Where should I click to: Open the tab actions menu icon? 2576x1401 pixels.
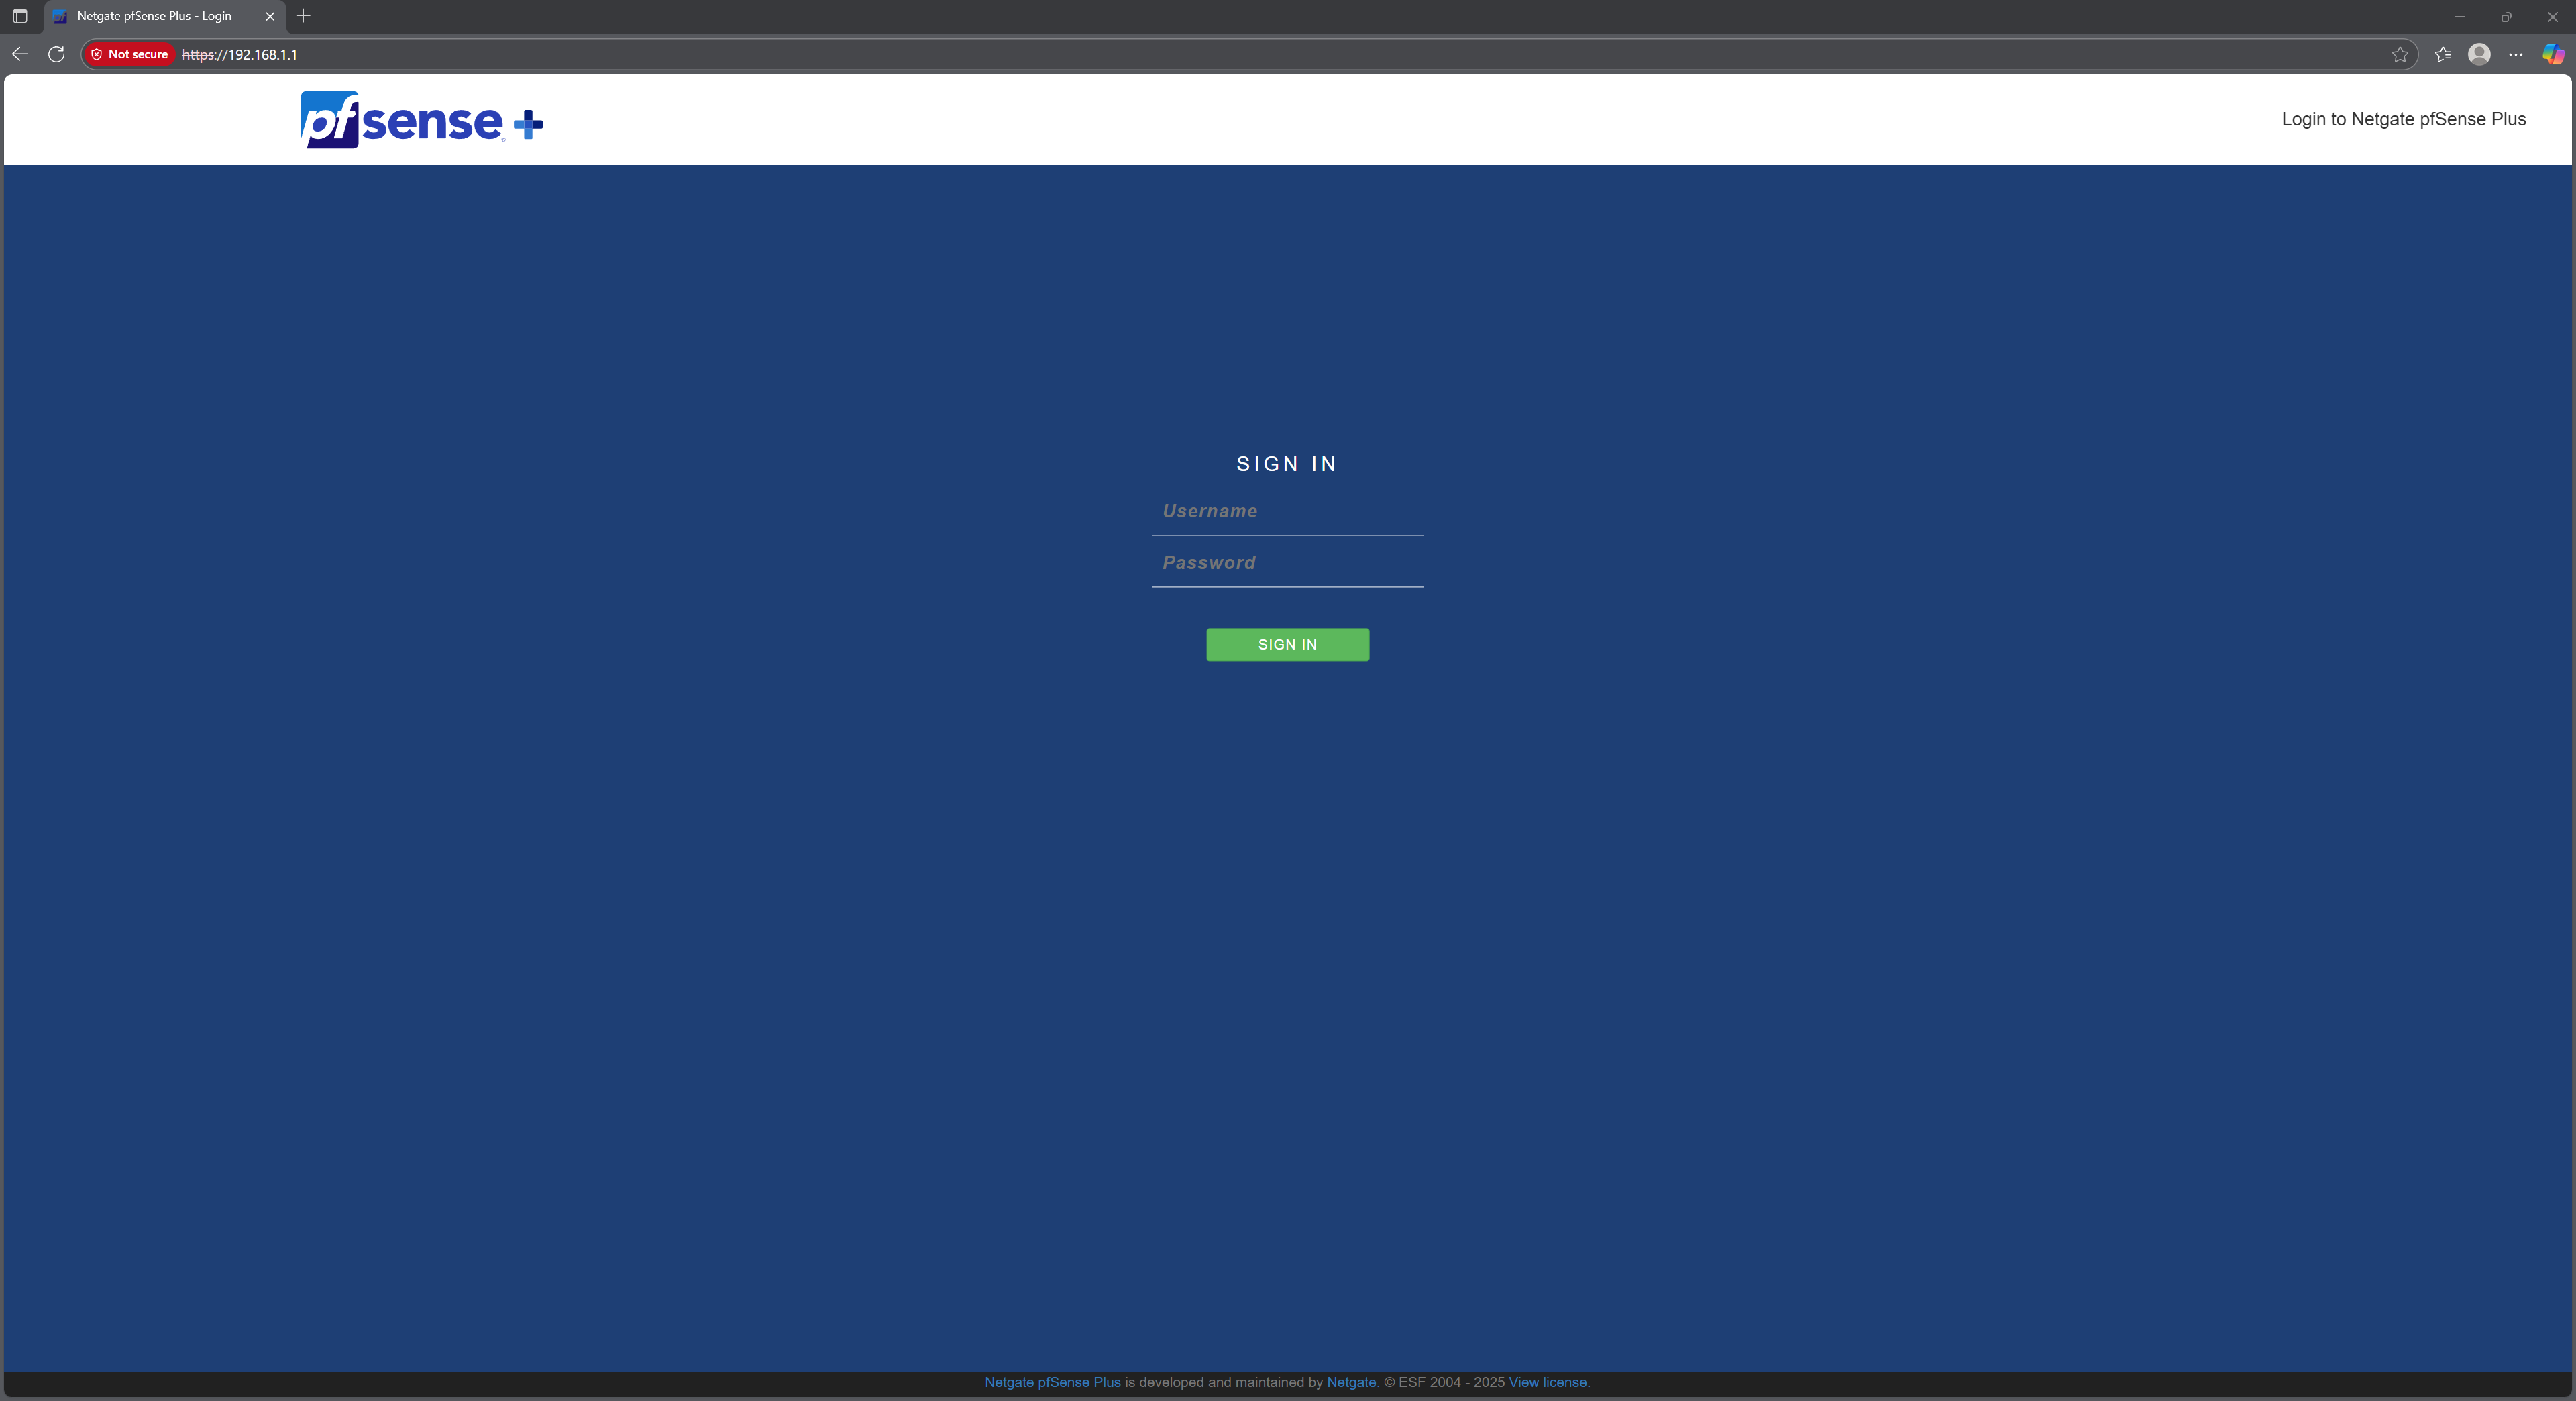(x=20, y=16)
